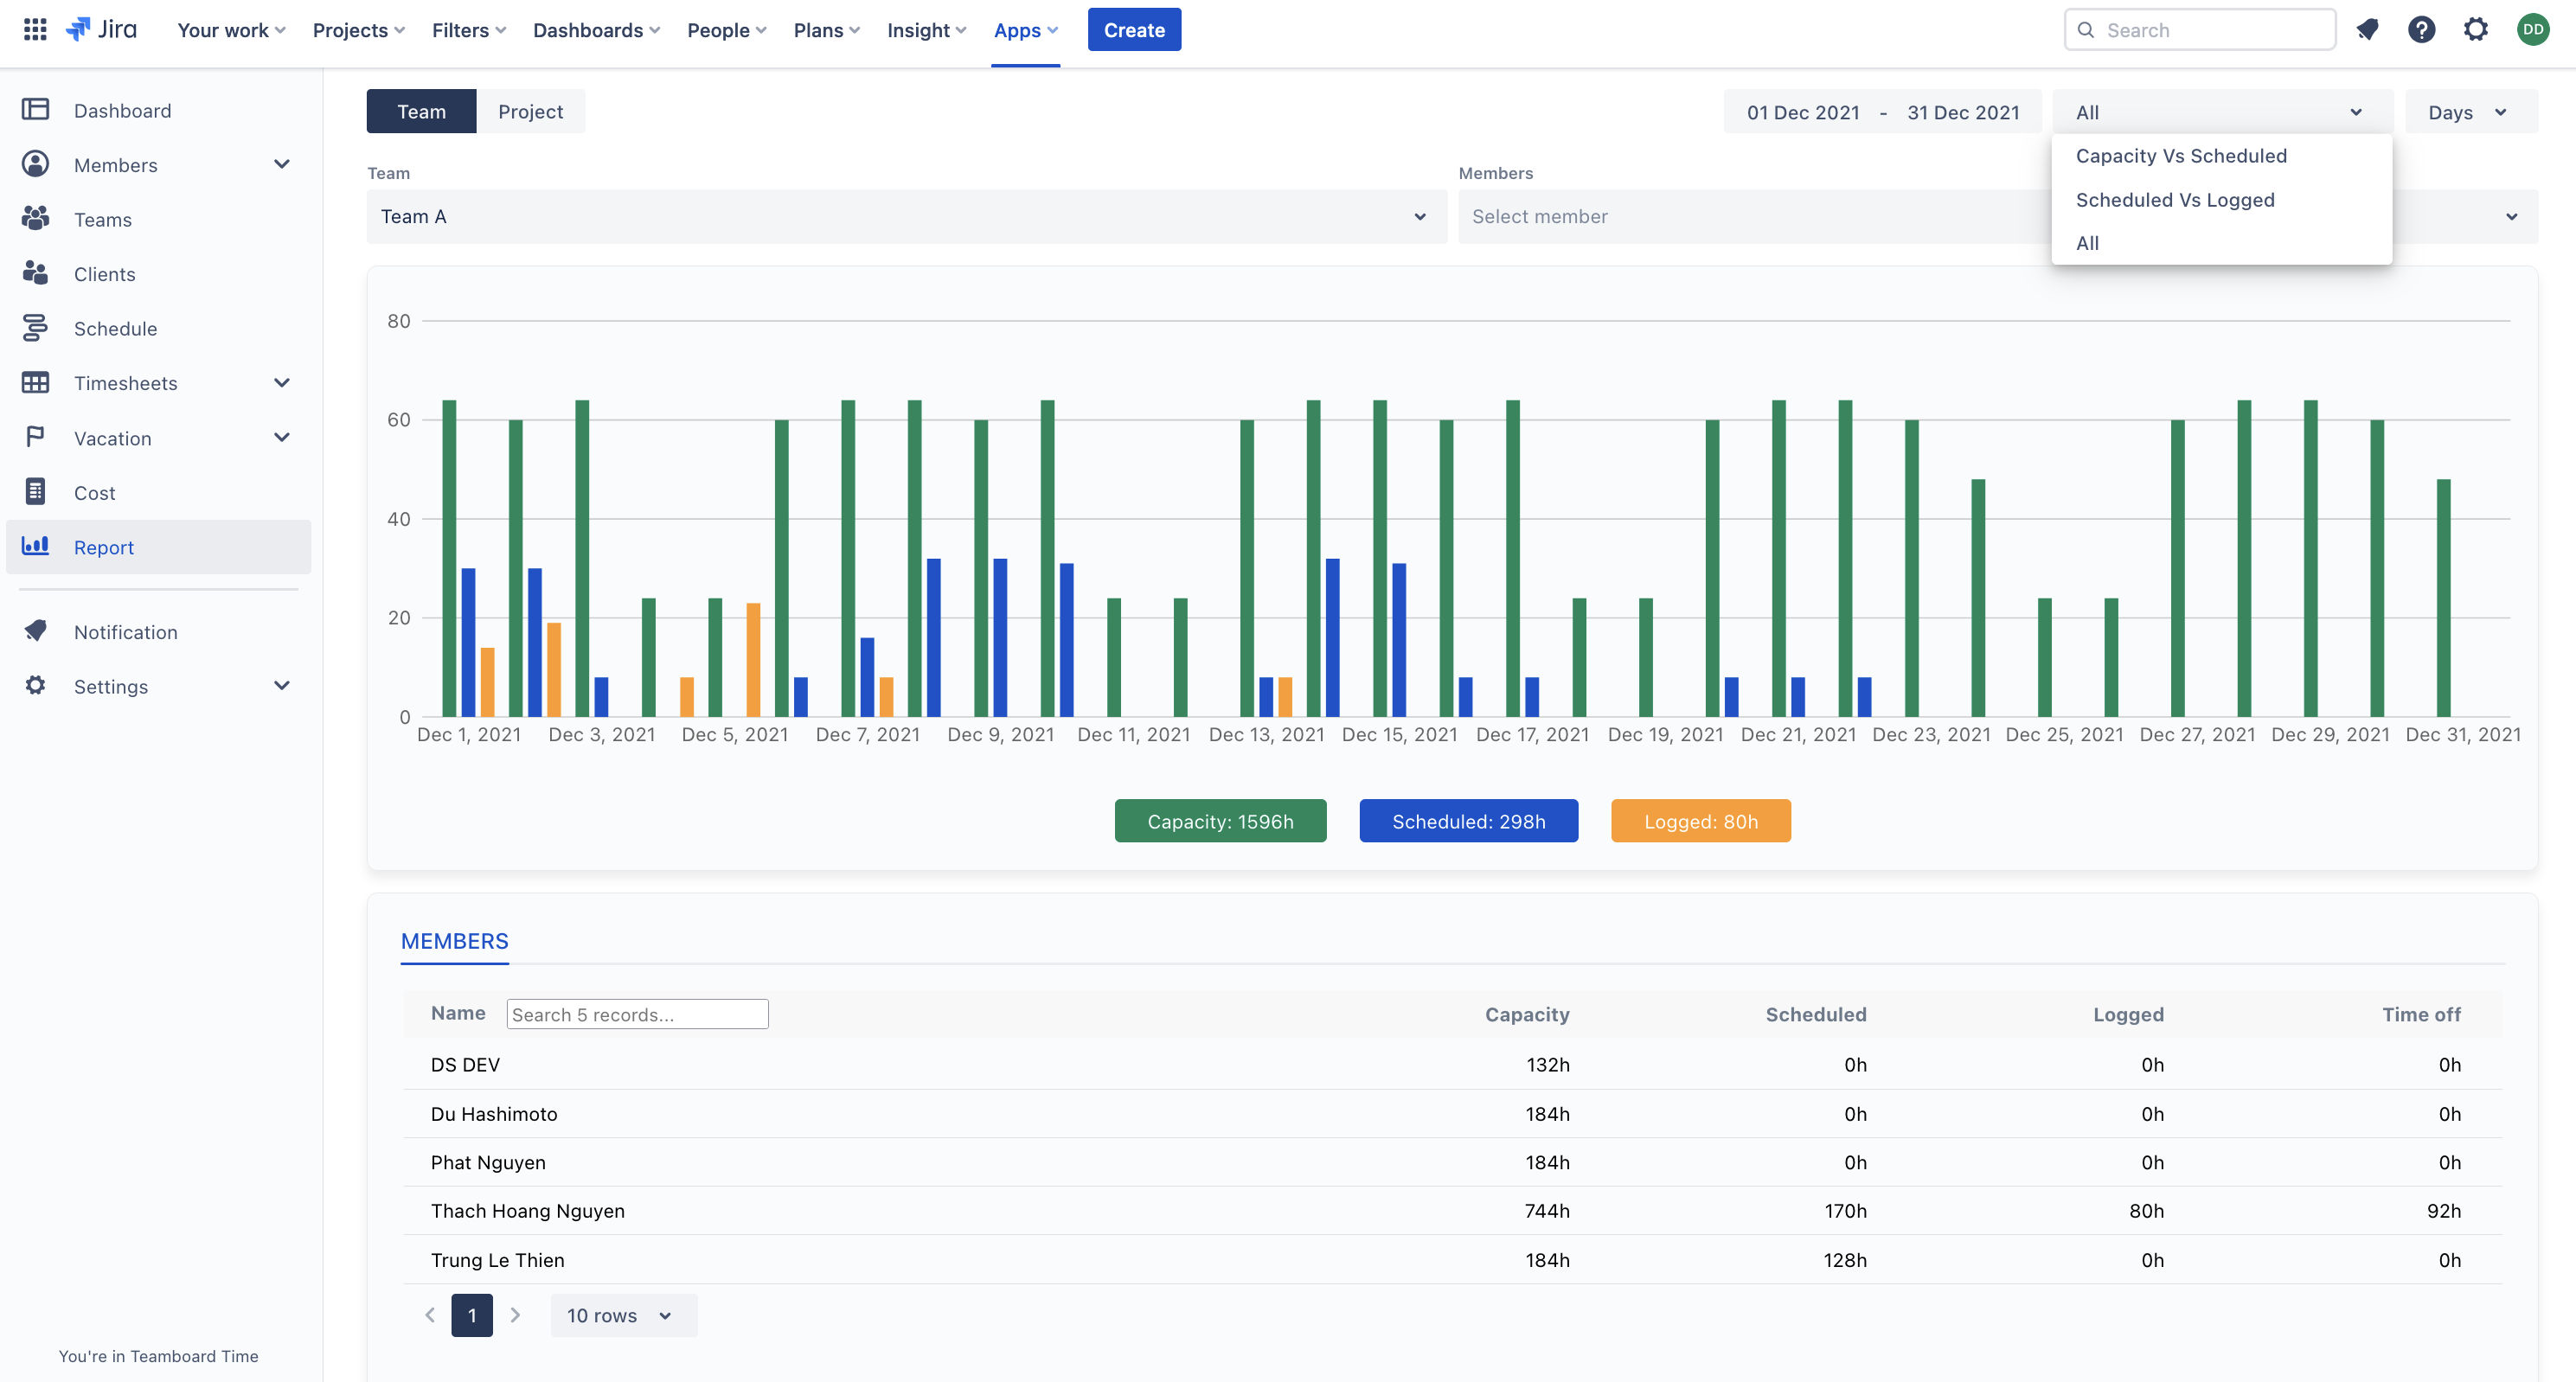Click the Schedule sidebar icon
Viewport: 2576px width, 1382px height.
point(36,328)
